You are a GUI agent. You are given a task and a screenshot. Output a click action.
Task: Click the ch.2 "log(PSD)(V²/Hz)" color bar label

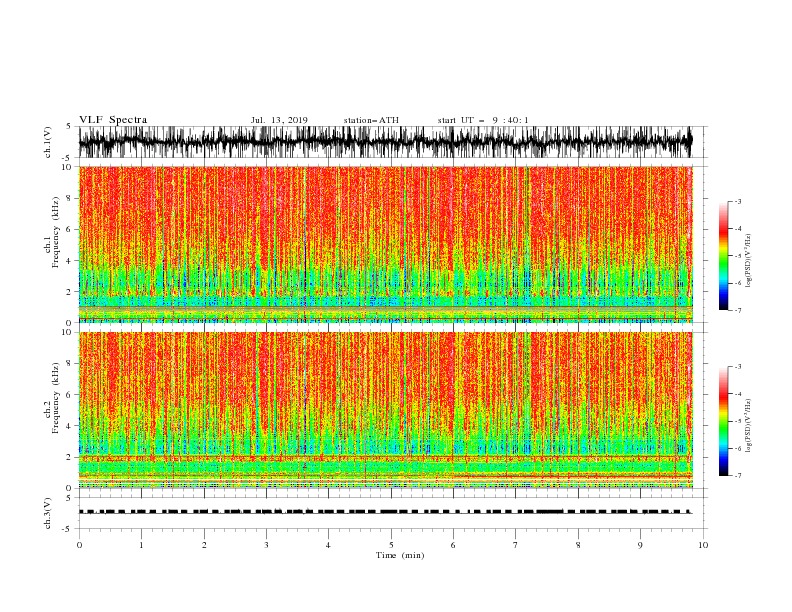[748, 426]
